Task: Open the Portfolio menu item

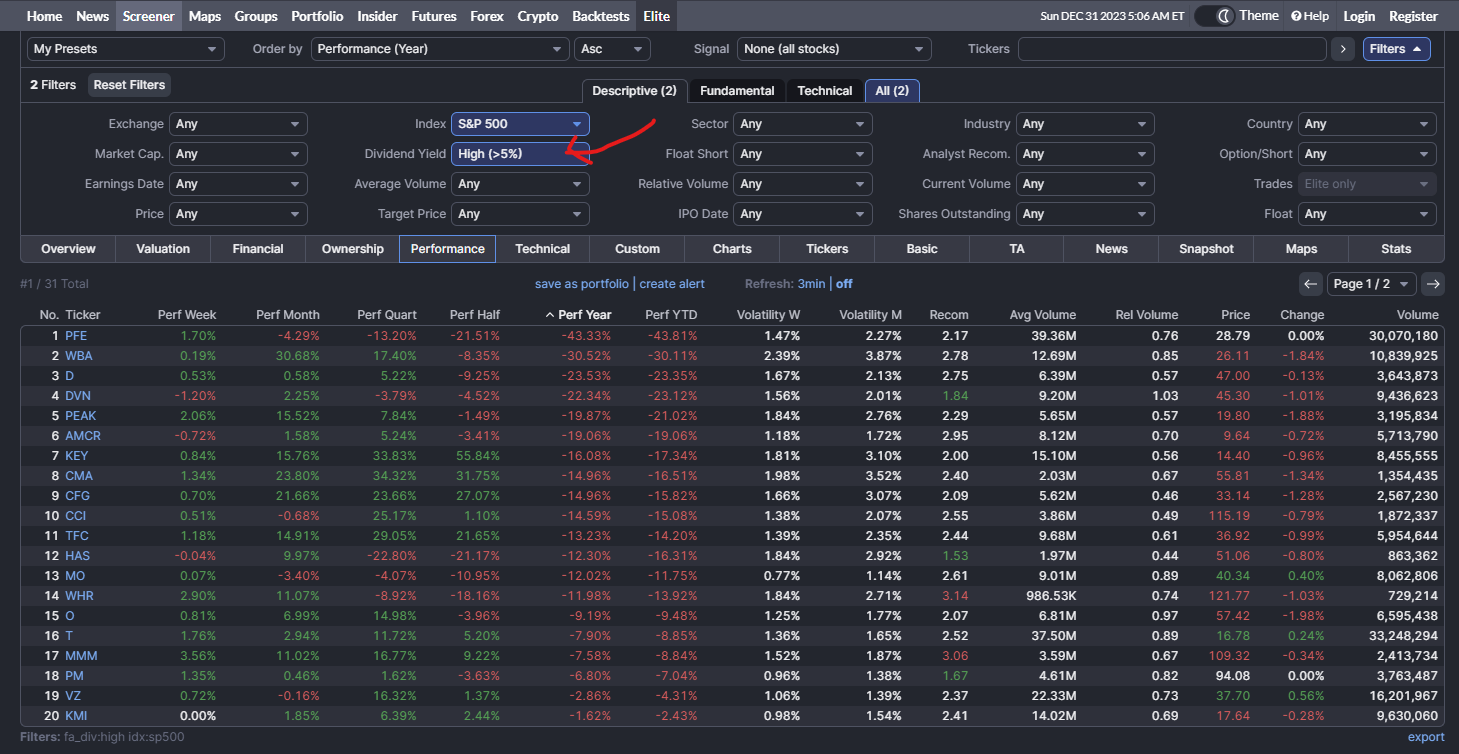Action: tap(317, 16)
